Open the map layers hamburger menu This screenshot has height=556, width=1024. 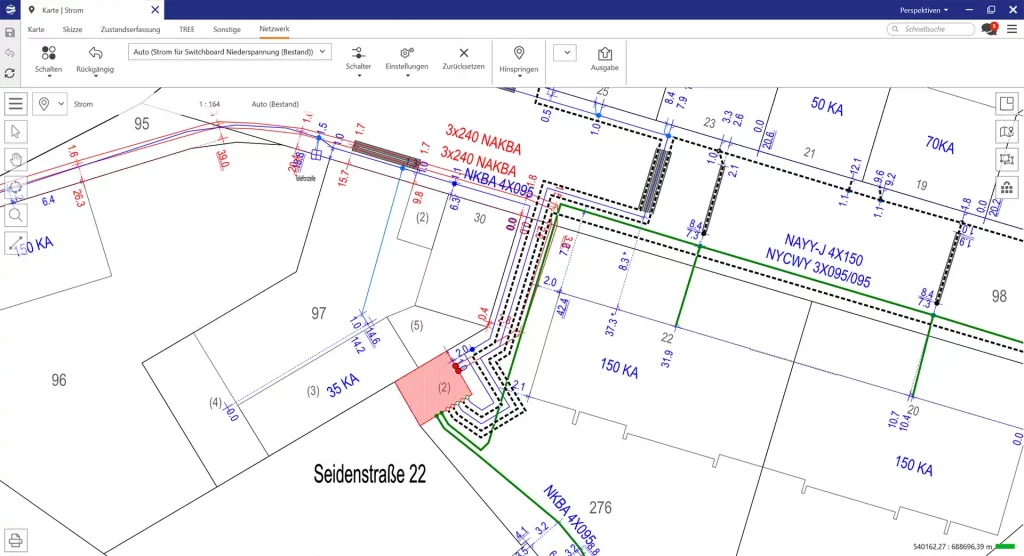[16, 103]
